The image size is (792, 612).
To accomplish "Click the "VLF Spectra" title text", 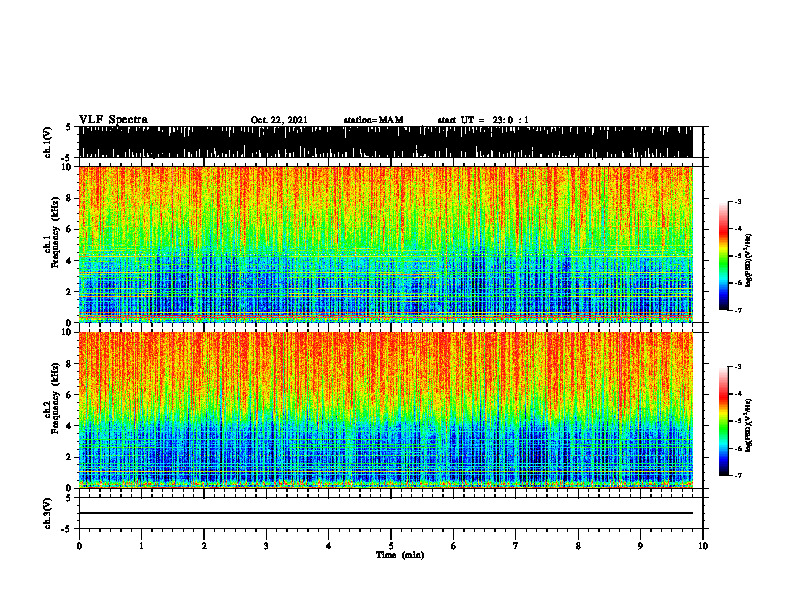I will click(x=113, y=120).
